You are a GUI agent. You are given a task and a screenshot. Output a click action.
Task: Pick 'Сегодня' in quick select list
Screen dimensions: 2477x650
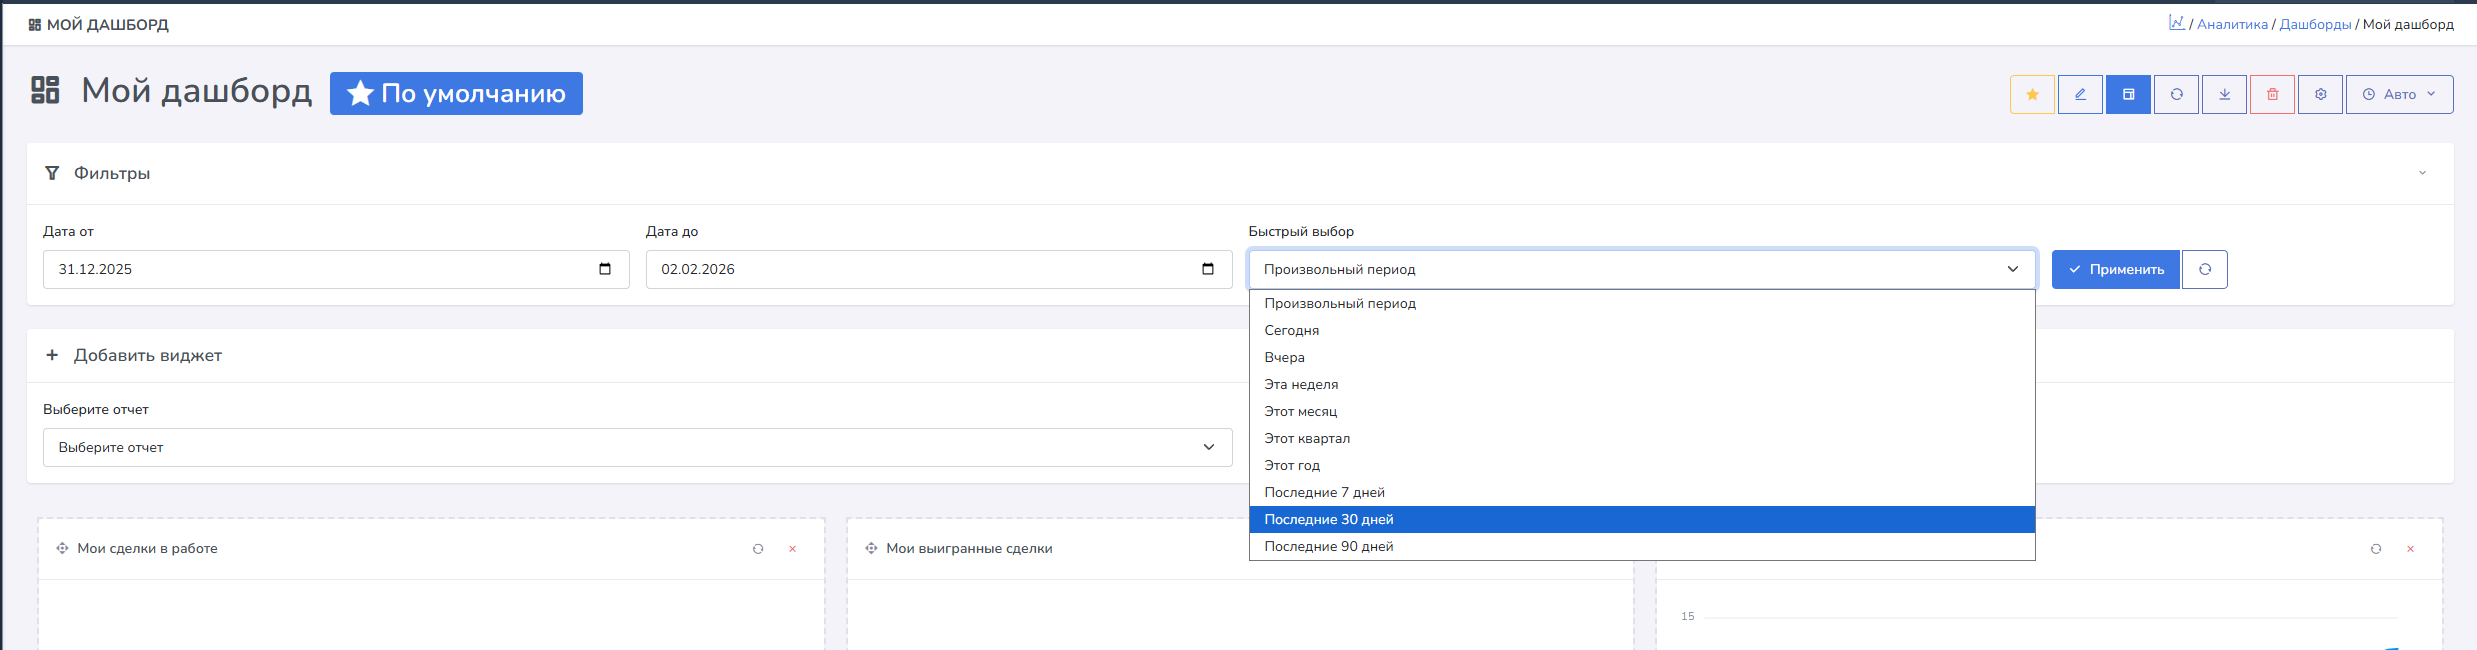point(1291,330)
